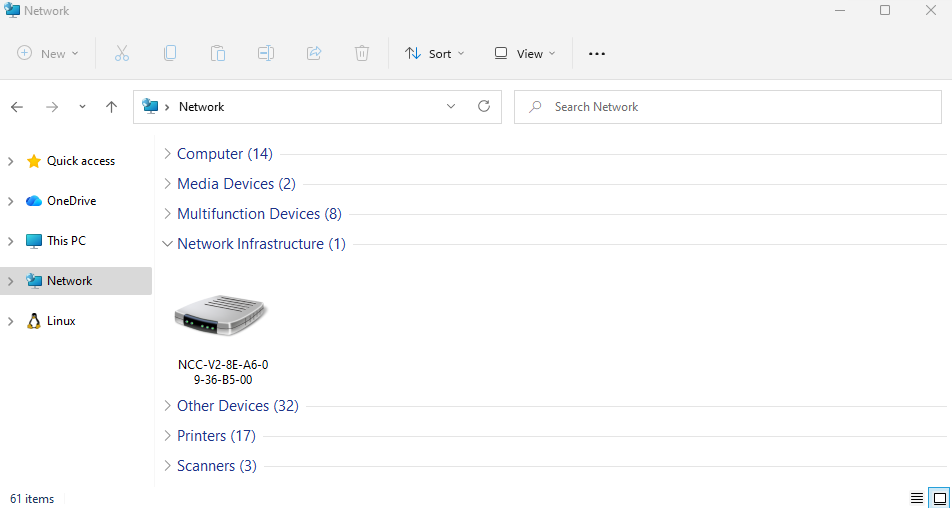Image resolution: width=952 pixels, height=508 pixels.
Task: Go back with the left arrow
Action: pyautogui.click(x=16, y=107)
